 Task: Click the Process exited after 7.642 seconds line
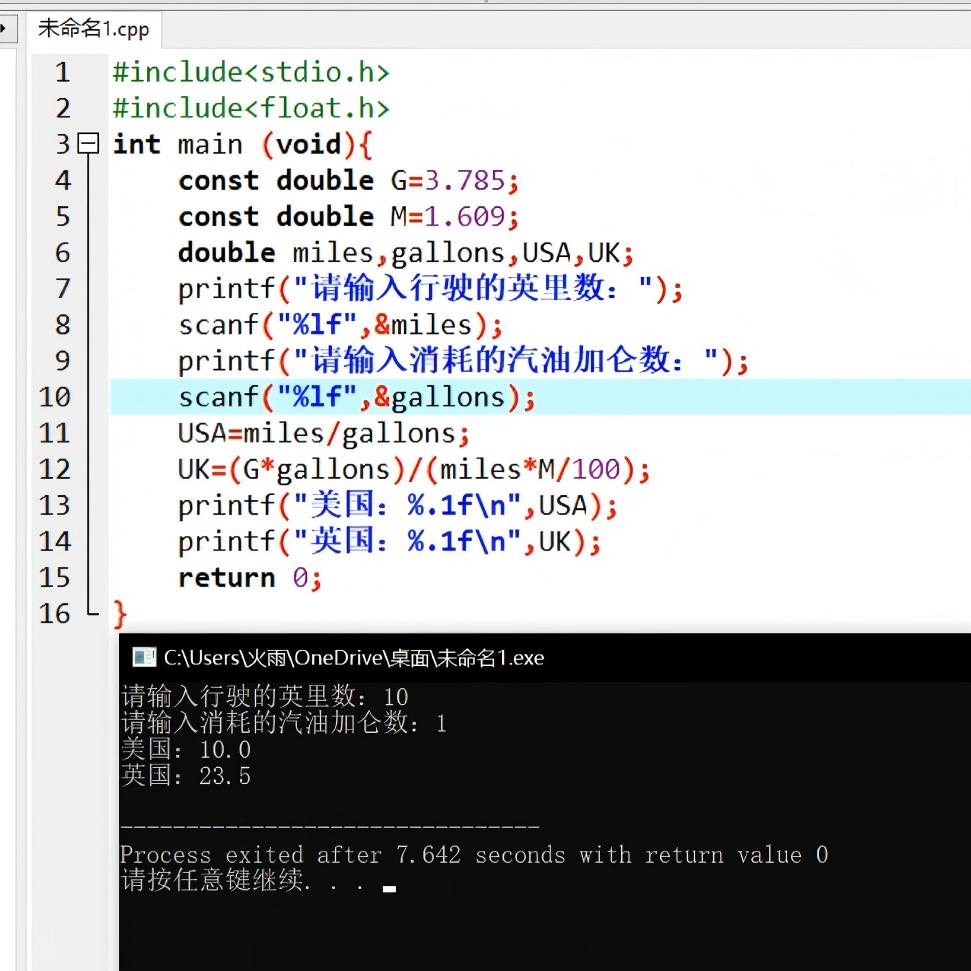pos(474,855)
